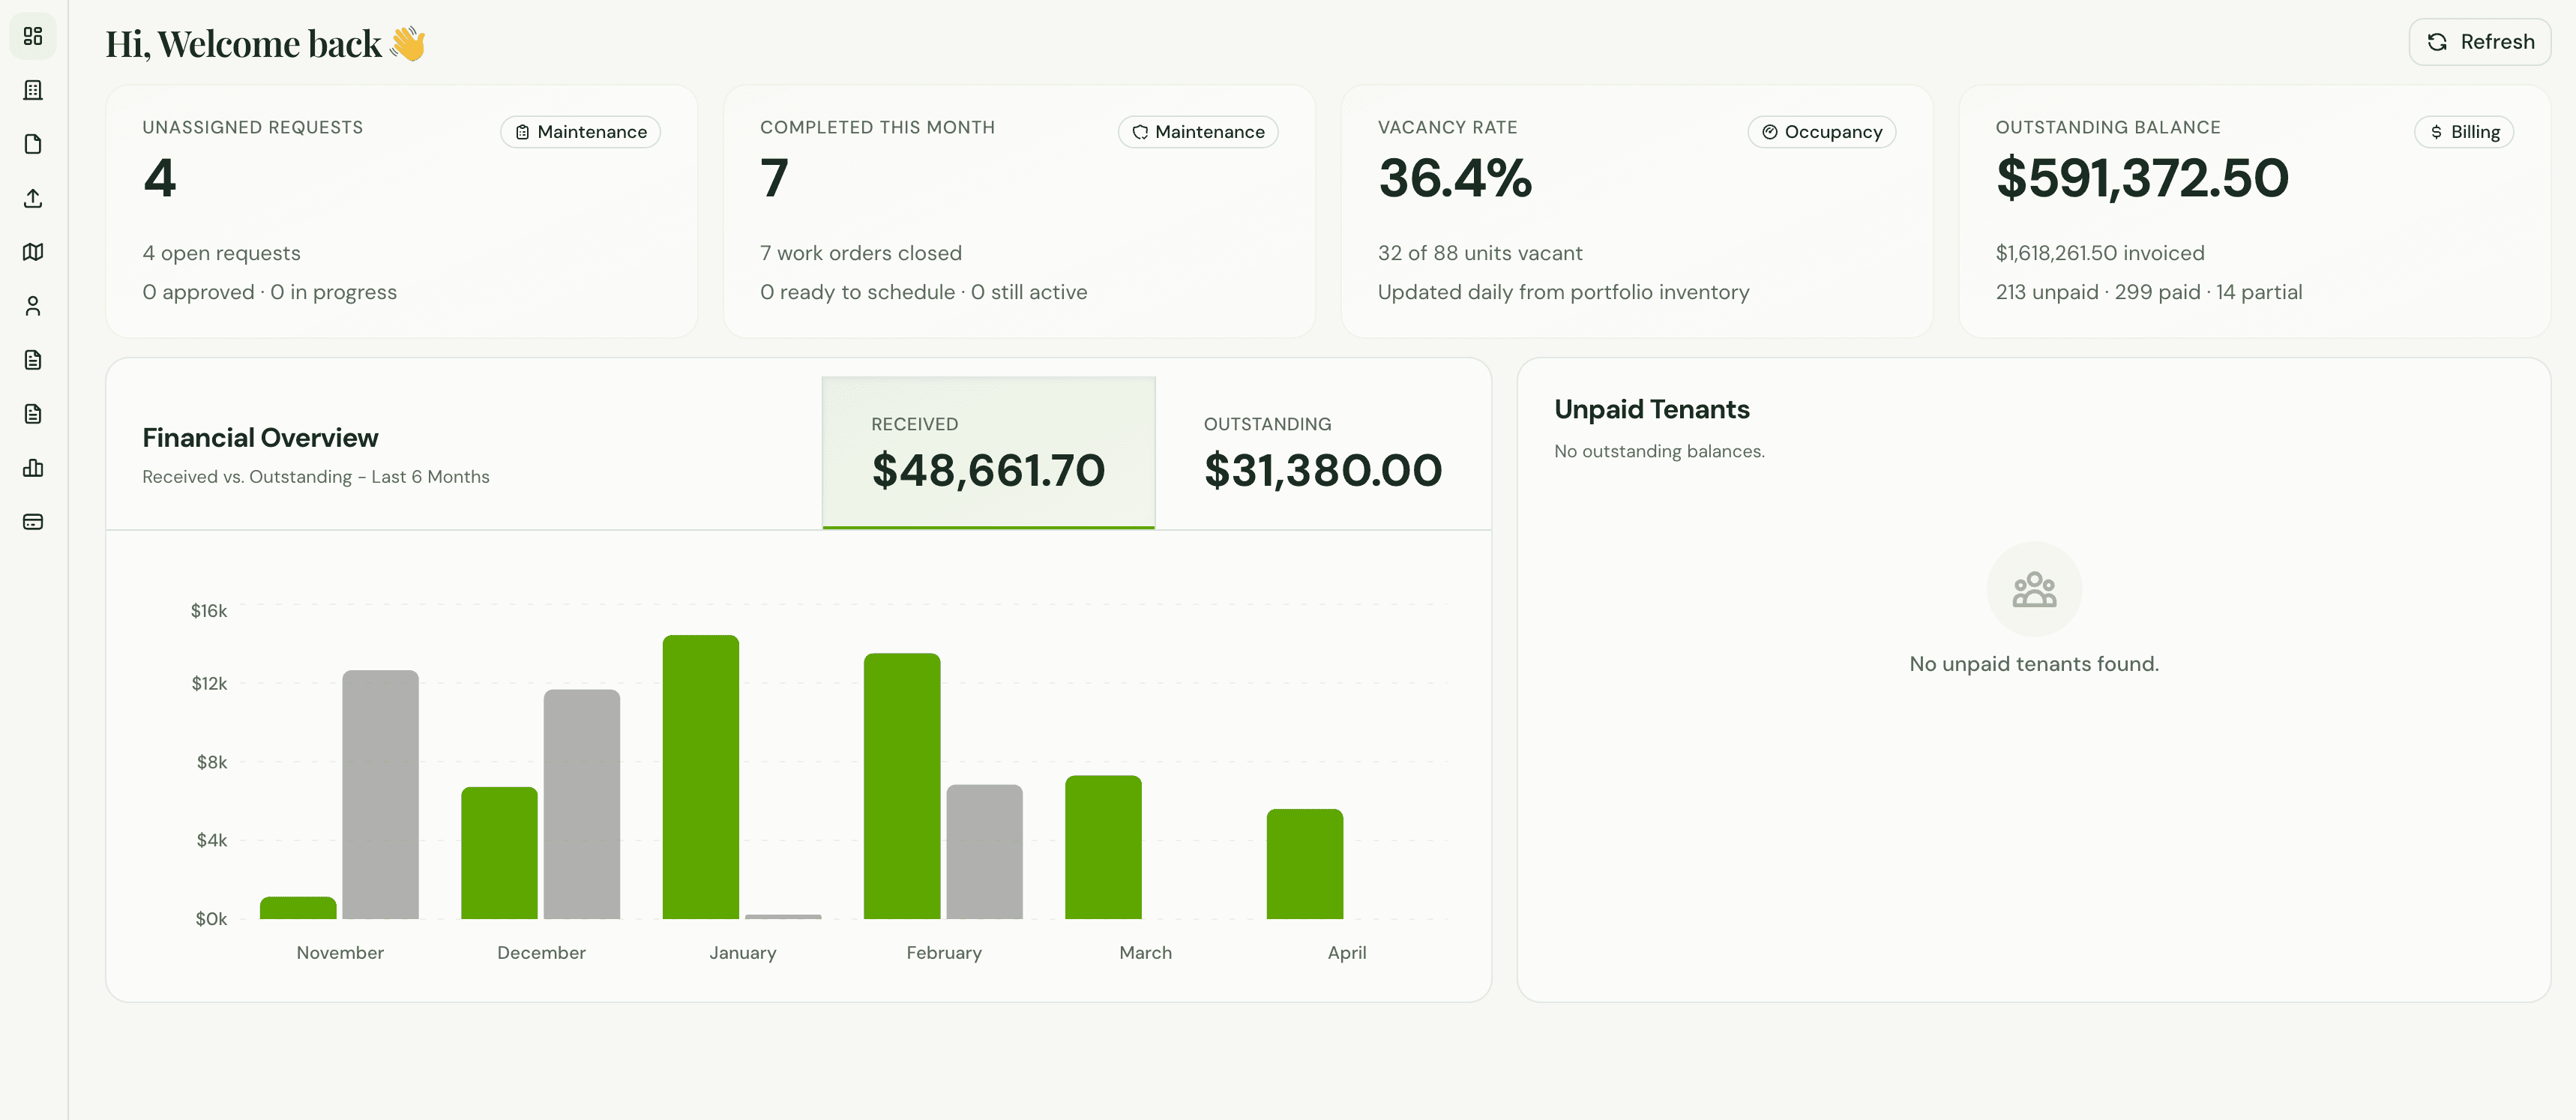Image resolution: width=2576 pixels, height=1120 pixels.
Task: Select the Map view icon in sidebar
Action: (33, 252)
